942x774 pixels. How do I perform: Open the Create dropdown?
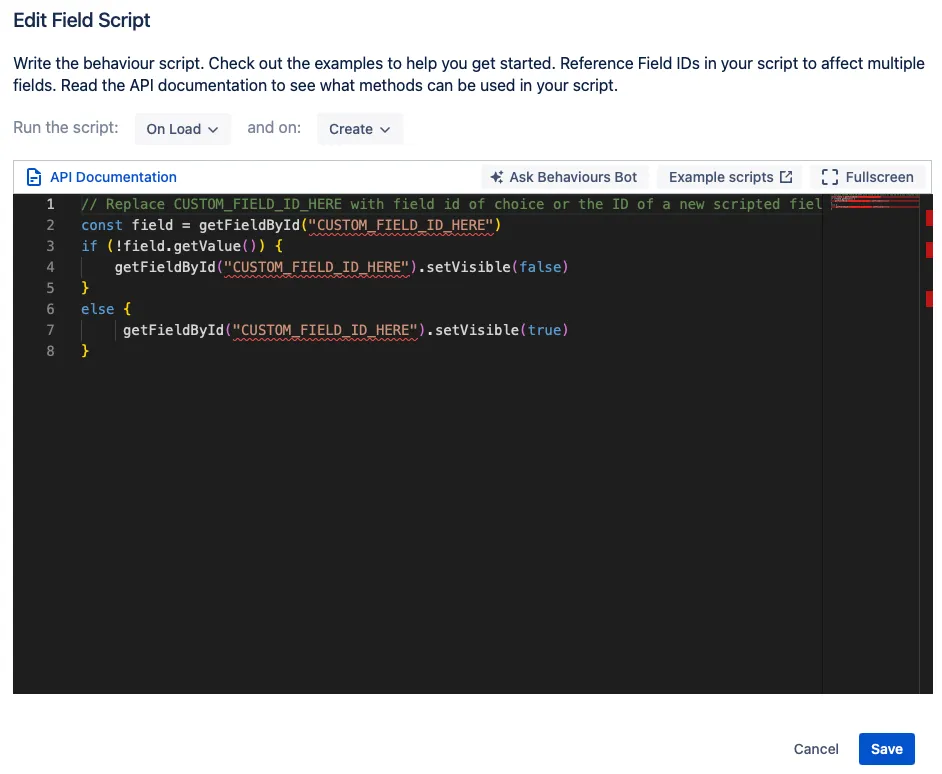pos(360,129)
